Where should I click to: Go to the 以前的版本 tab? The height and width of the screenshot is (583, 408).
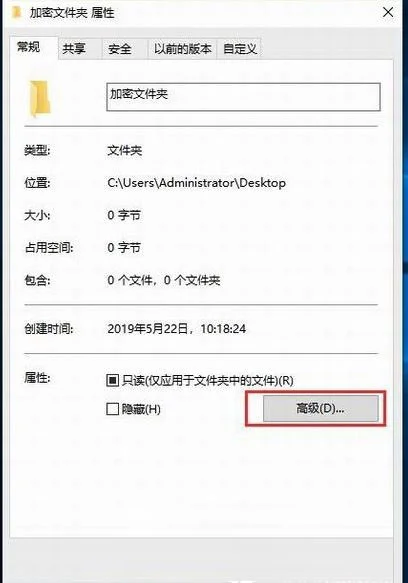point(182,49)
